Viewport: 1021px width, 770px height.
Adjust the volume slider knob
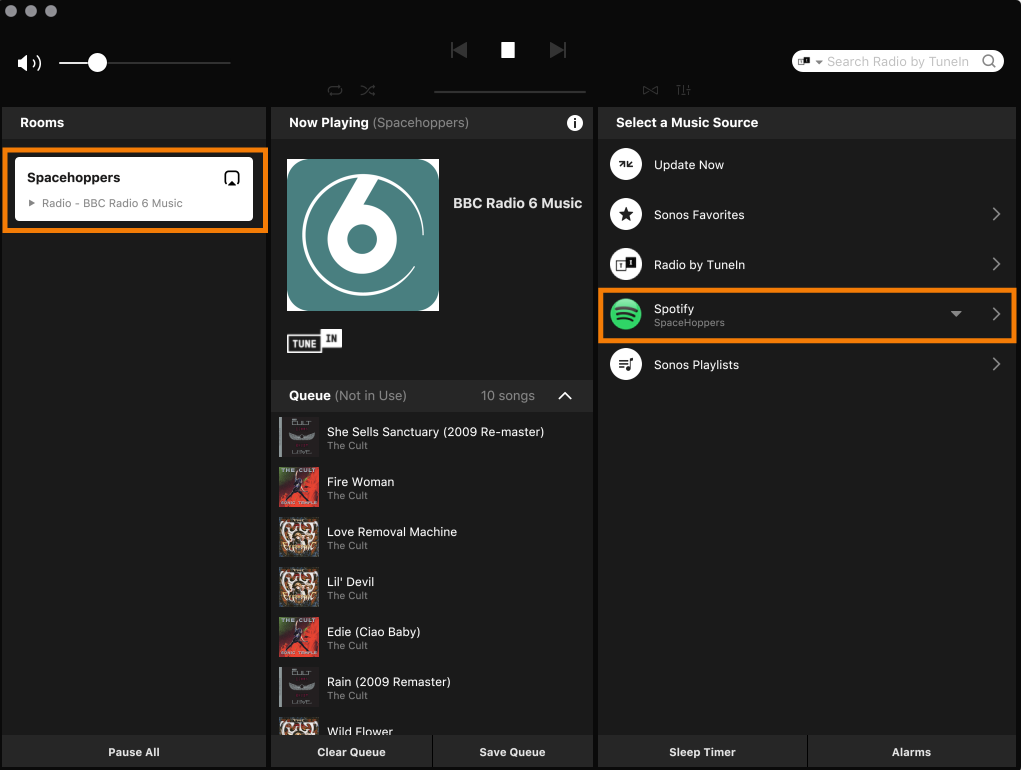coord(97,62)
